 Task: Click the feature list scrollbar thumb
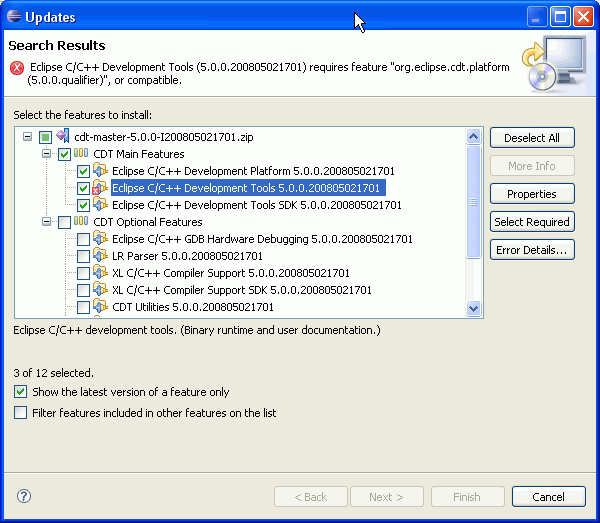click(x=473, y=202)
